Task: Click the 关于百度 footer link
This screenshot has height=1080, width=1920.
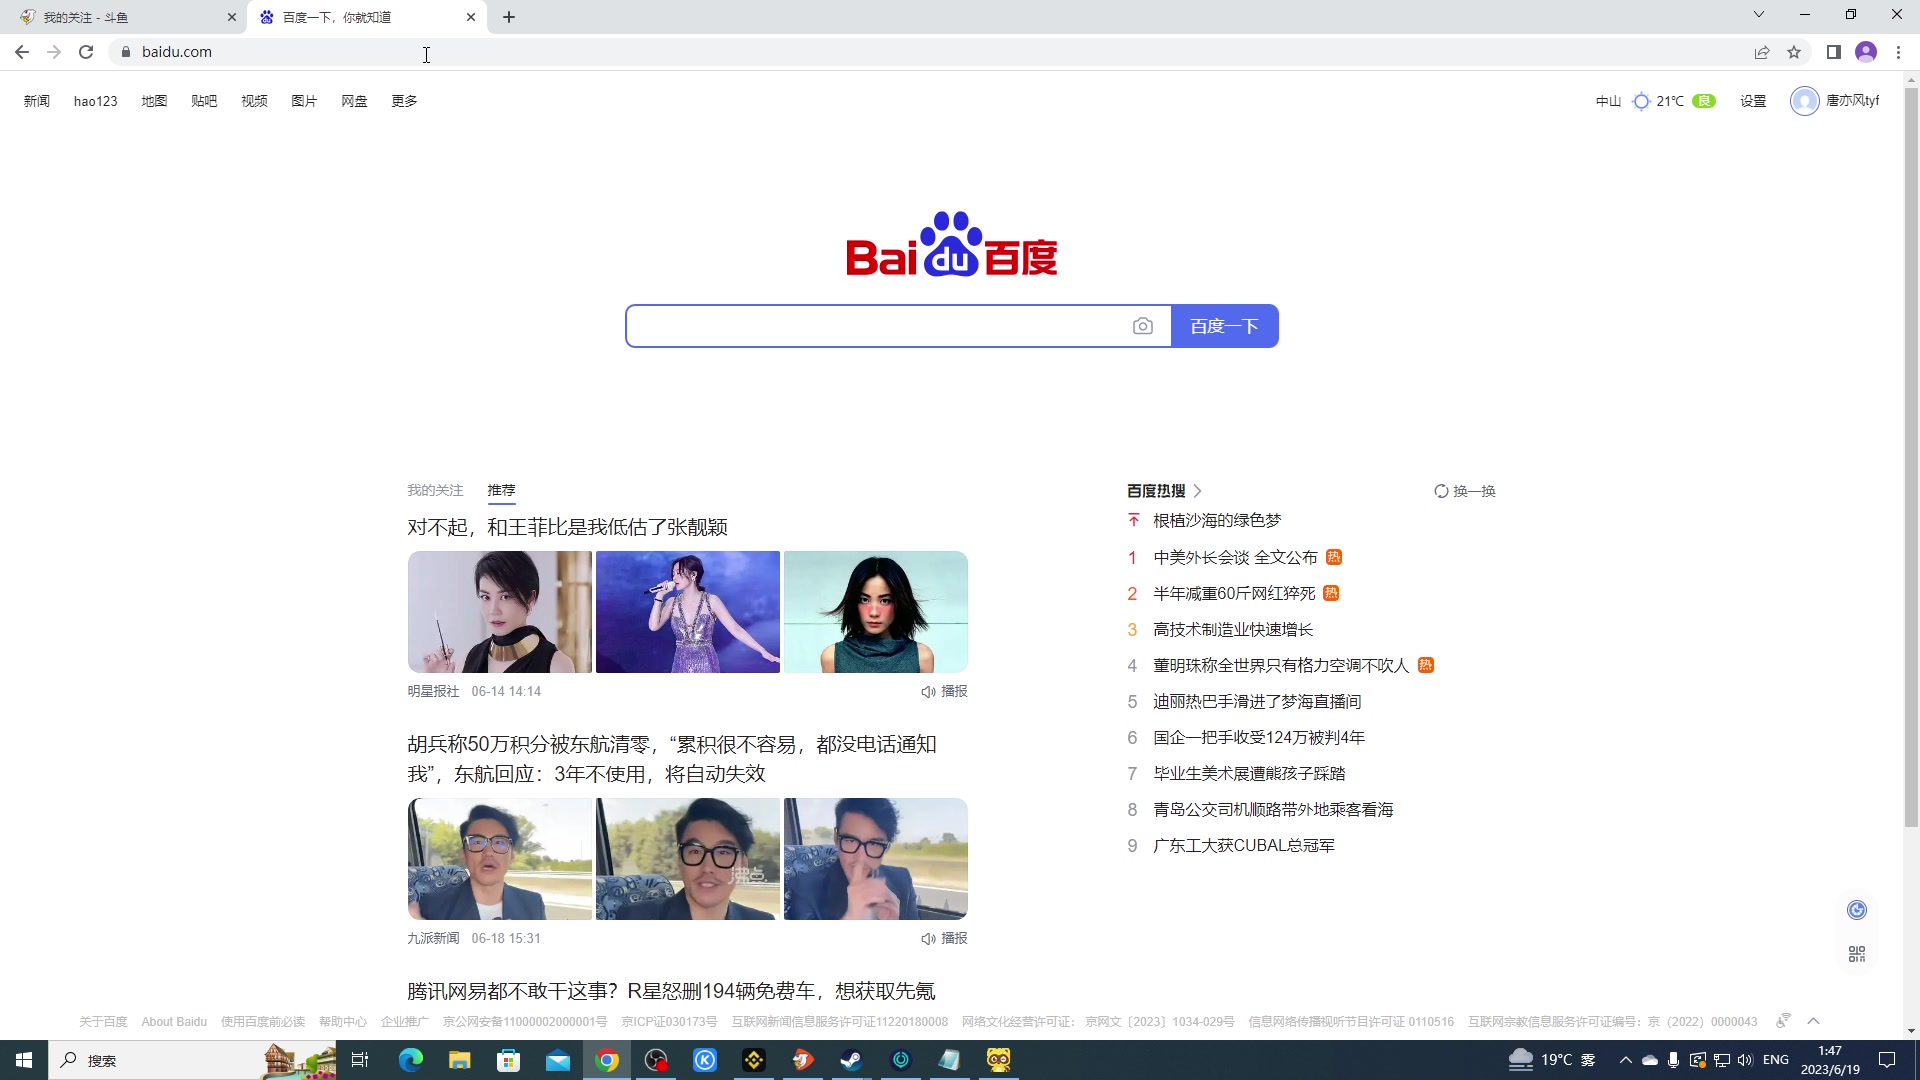Action: (103, 1022)
